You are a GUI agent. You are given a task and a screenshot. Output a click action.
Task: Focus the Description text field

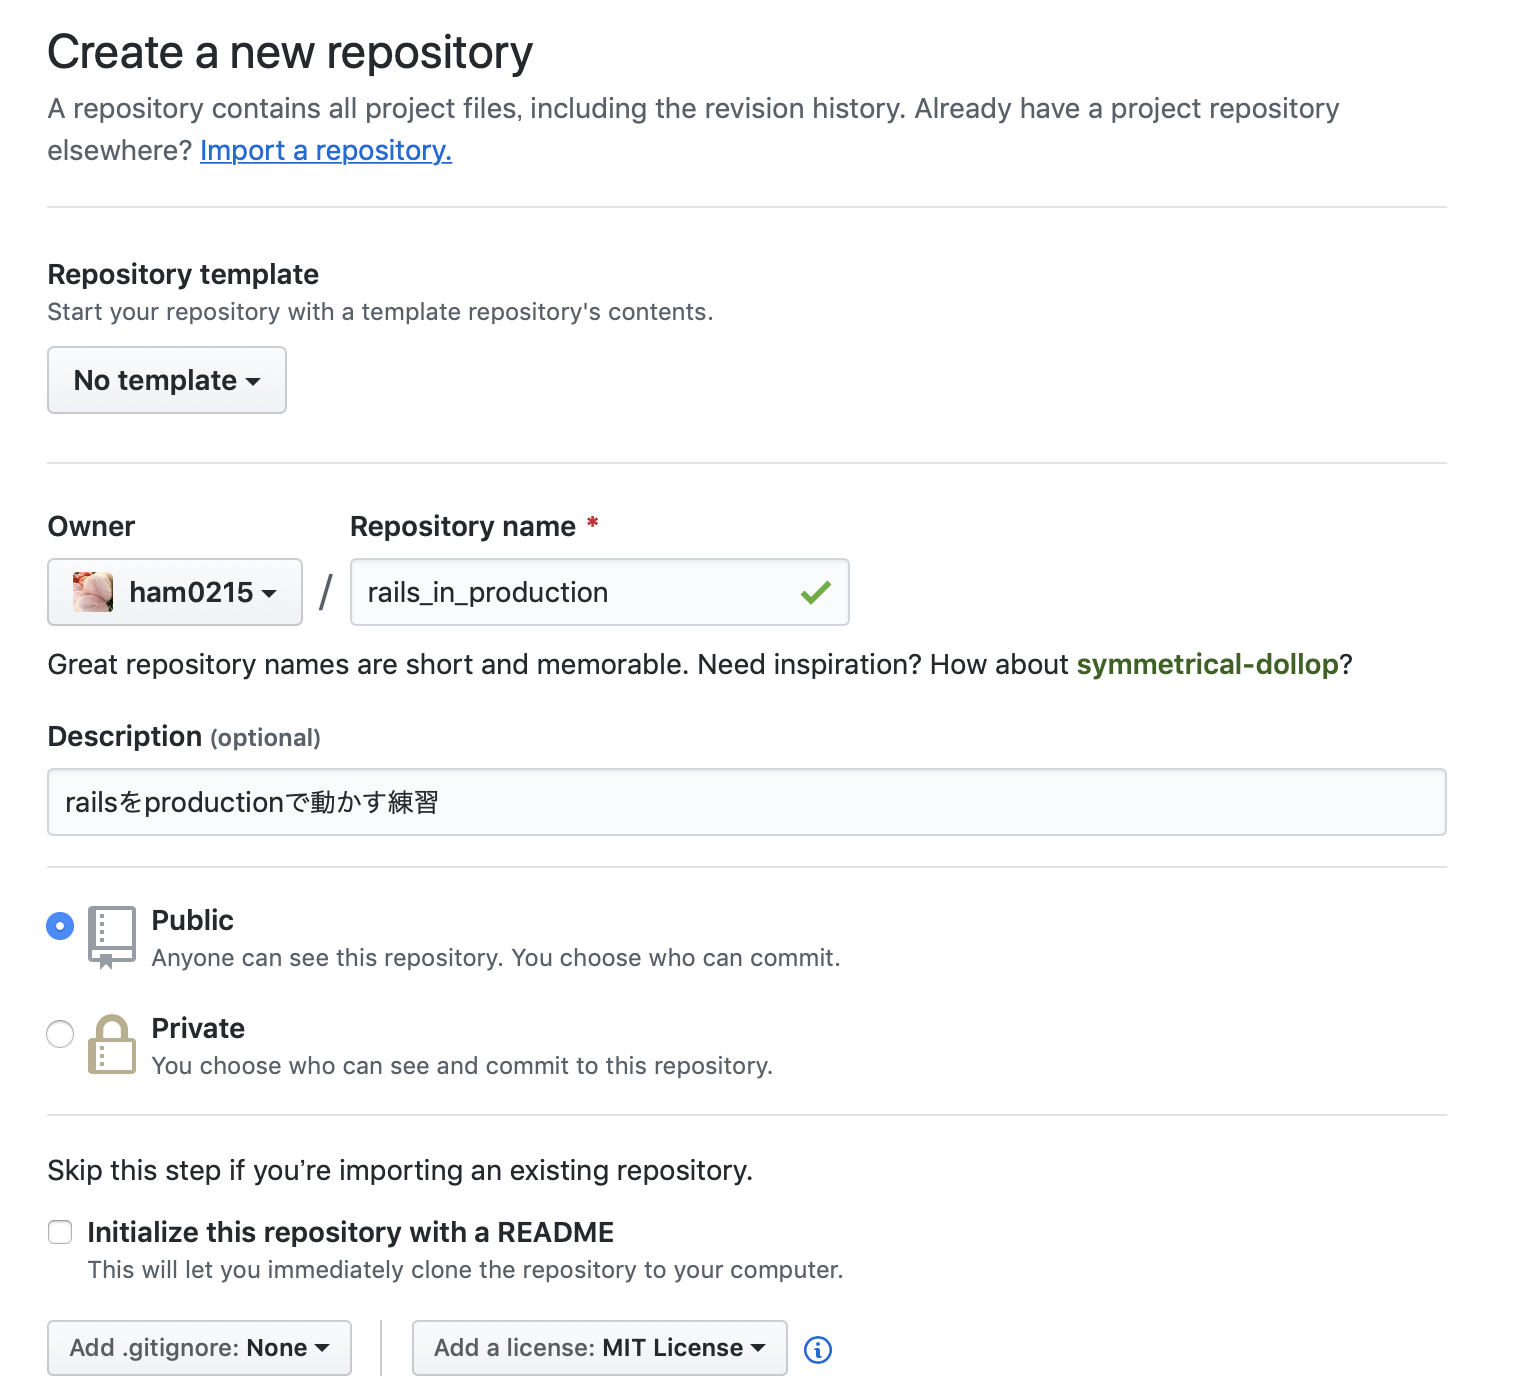(746, 802)
